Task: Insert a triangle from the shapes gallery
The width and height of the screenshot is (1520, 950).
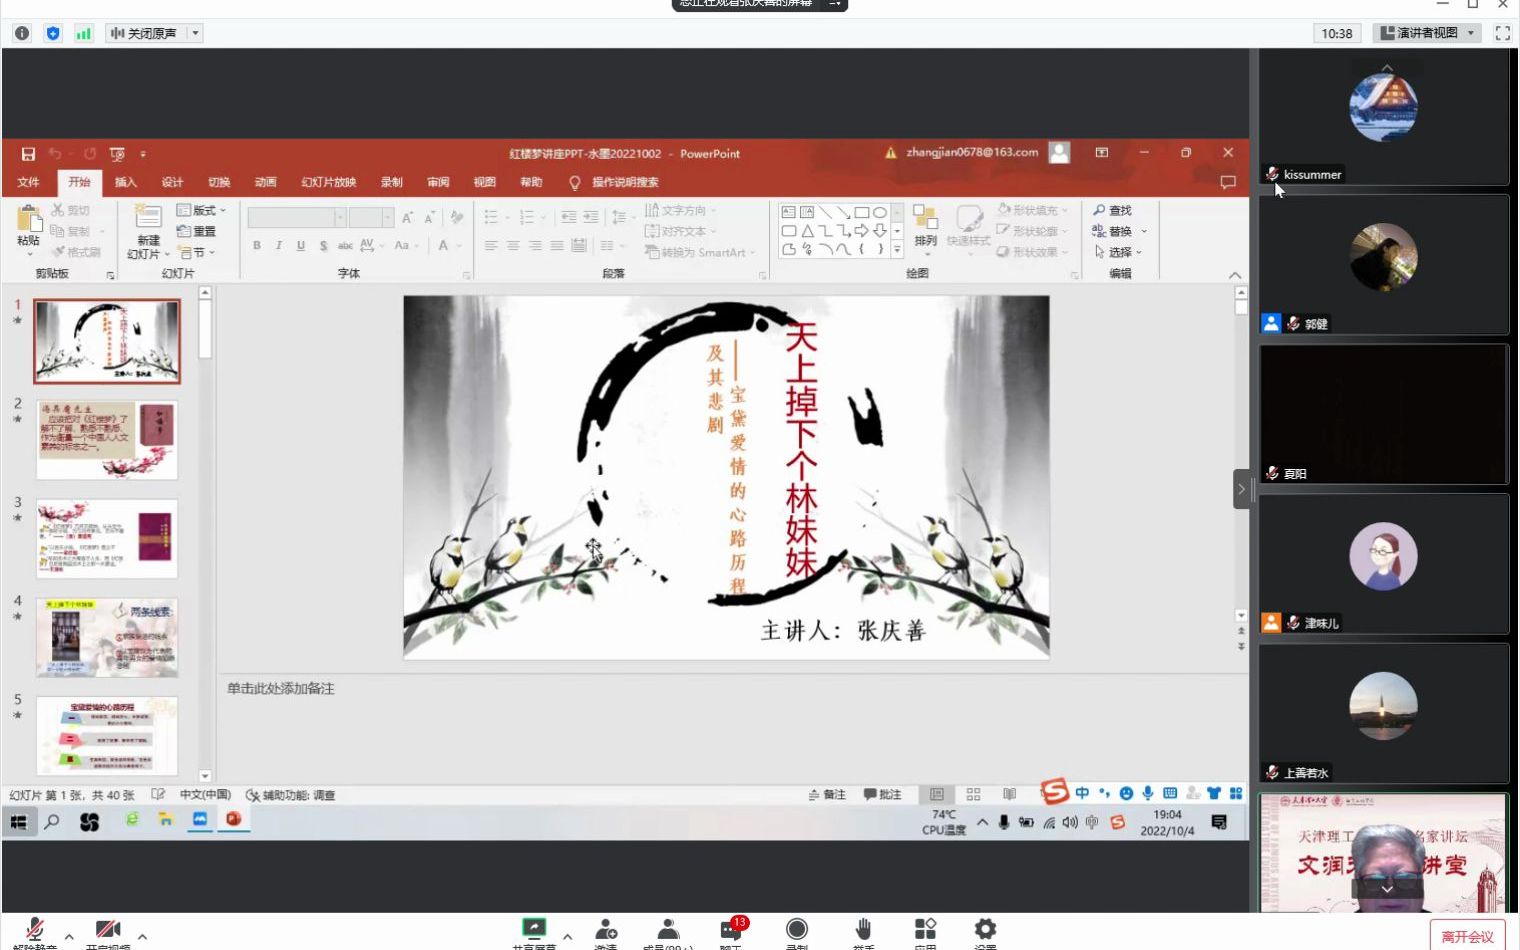Action: [x=807, y=231]
